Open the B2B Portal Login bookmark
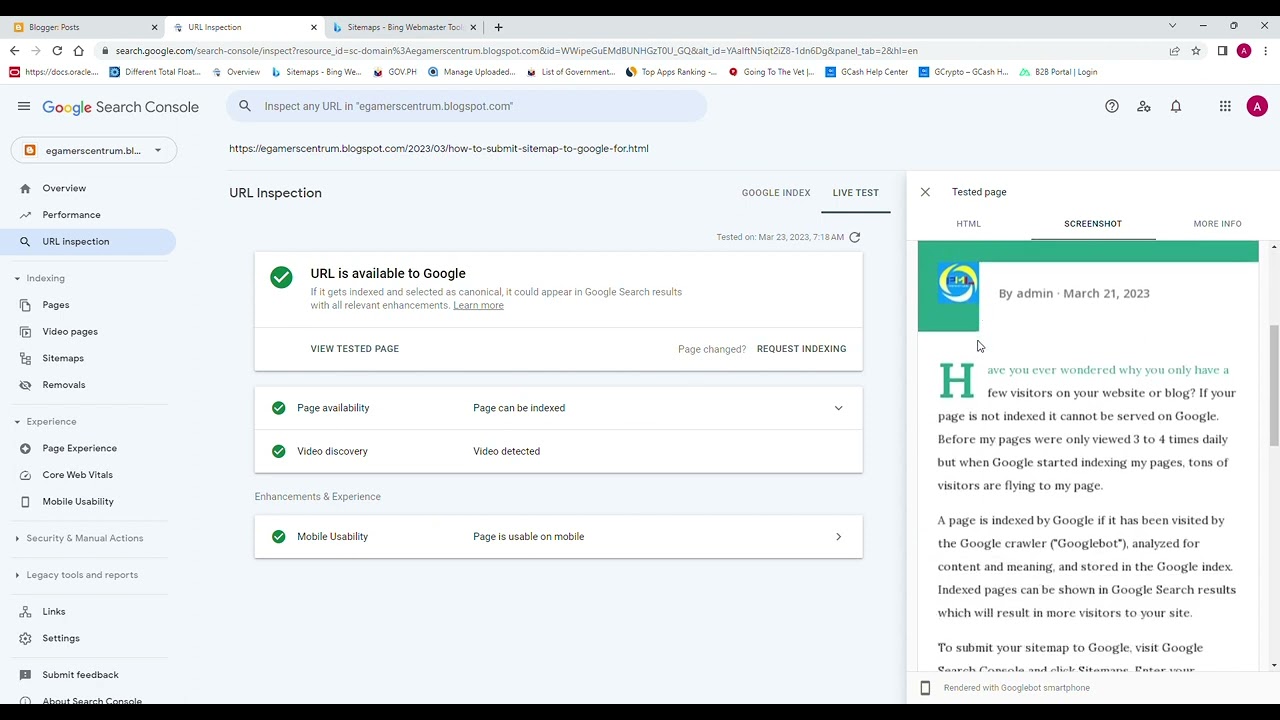This screenshot has width=1280, height=720. [x=1058, y=72]
